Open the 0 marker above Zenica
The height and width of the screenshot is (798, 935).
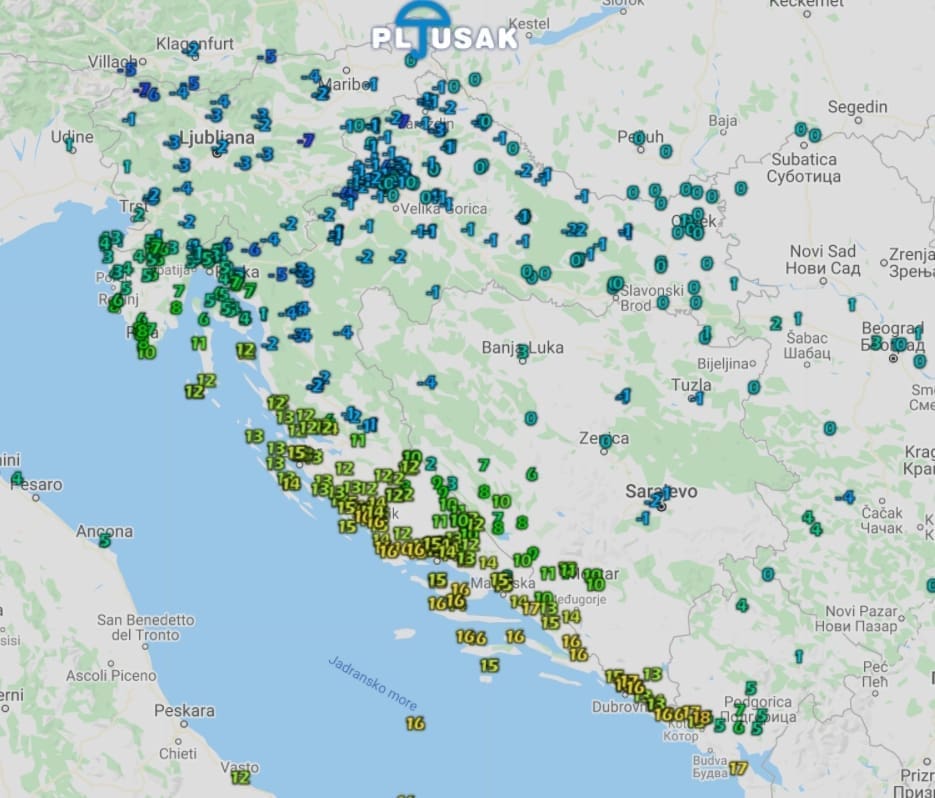[x=530, y=418]
